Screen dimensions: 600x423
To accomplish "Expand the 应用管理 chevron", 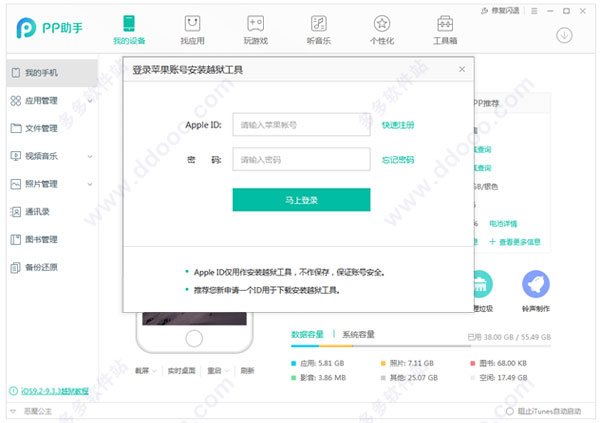I will tap(90, 101).
